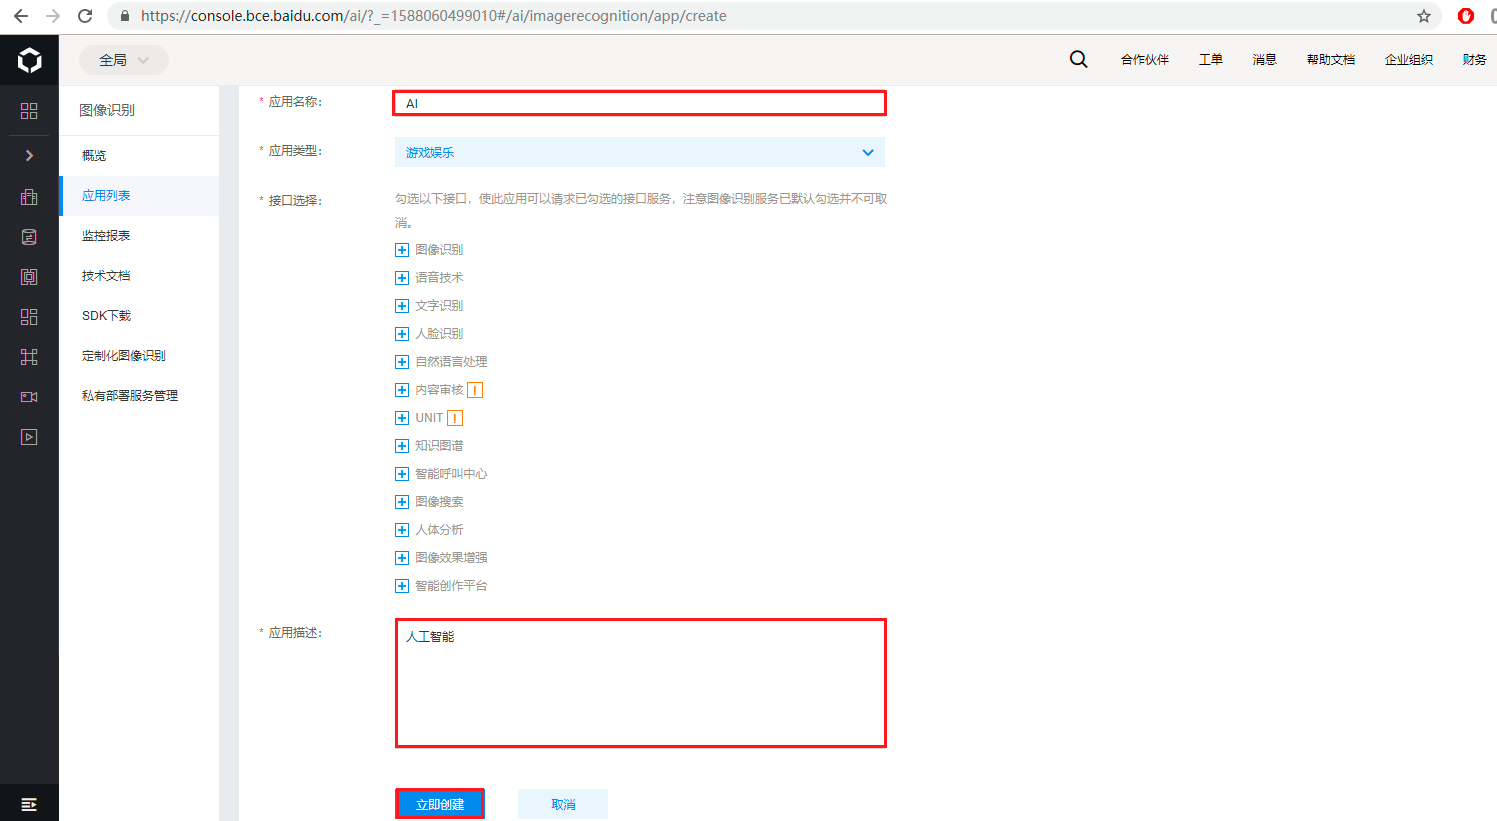Open the 全局 region dropdown
The height and width of the screenshot is (821, 1497).
pos(124,60)
